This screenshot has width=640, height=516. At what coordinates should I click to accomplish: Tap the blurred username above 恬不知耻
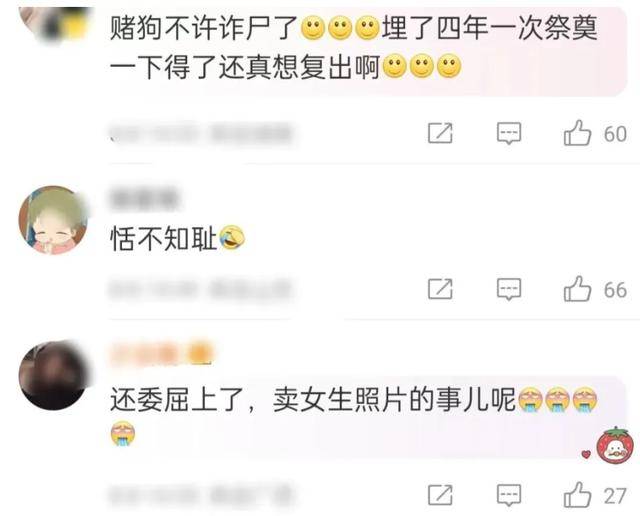[x=144, y=199]
